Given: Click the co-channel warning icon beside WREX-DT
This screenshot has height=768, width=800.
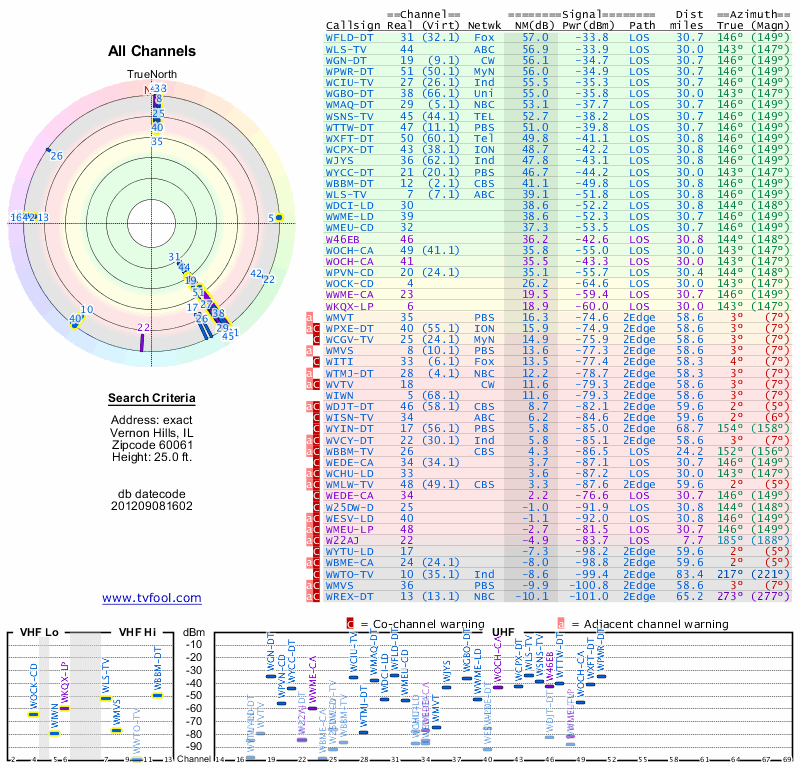Looking at the screenshot, I should 318,597.
